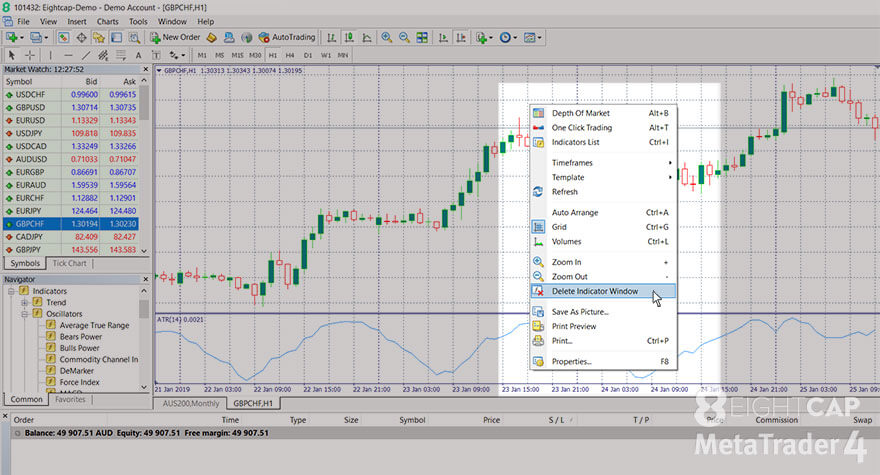Viewport: 880px width, 475px height.
Task: Toggle the Data Window crosshair-target icon
Action: 81,38
